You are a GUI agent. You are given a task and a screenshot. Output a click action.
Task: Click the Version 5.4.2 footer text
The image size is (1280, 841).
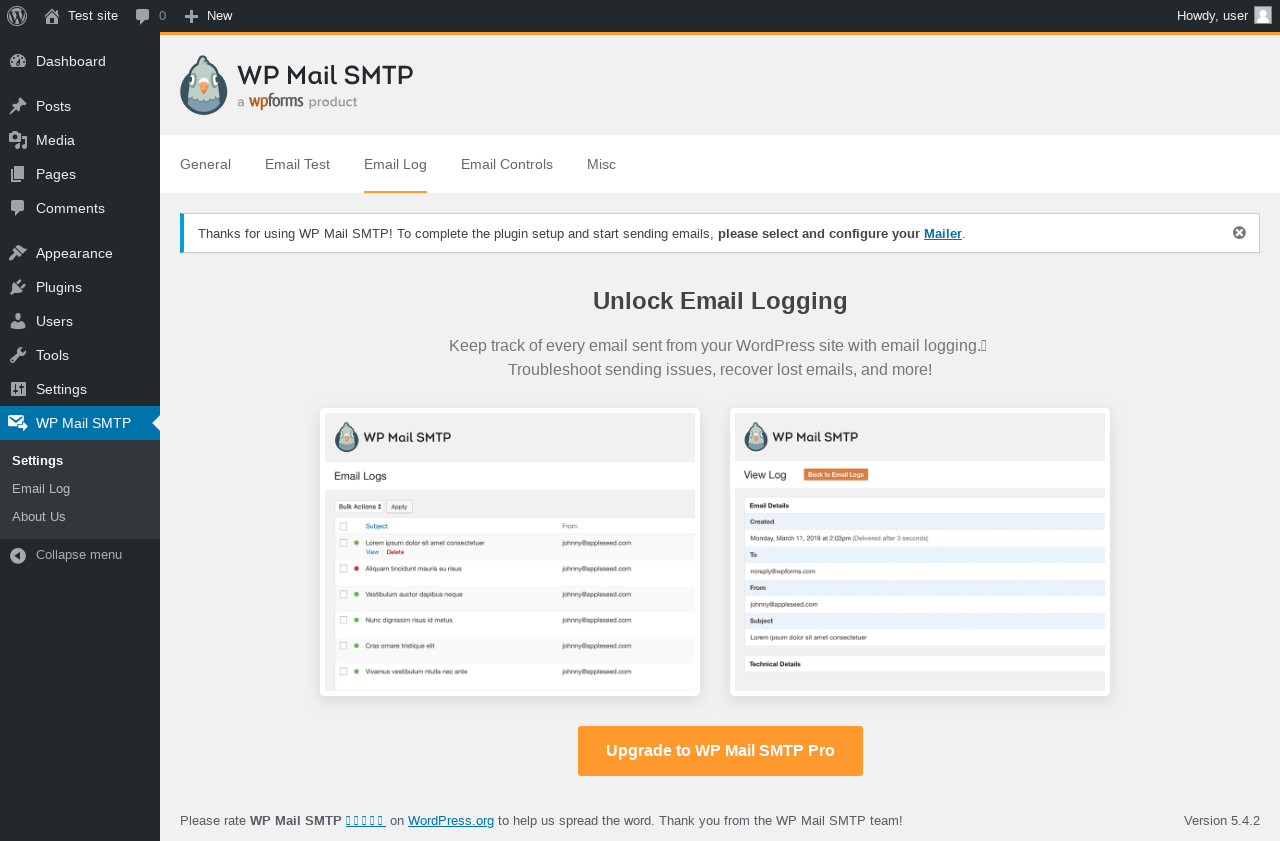1222,820
